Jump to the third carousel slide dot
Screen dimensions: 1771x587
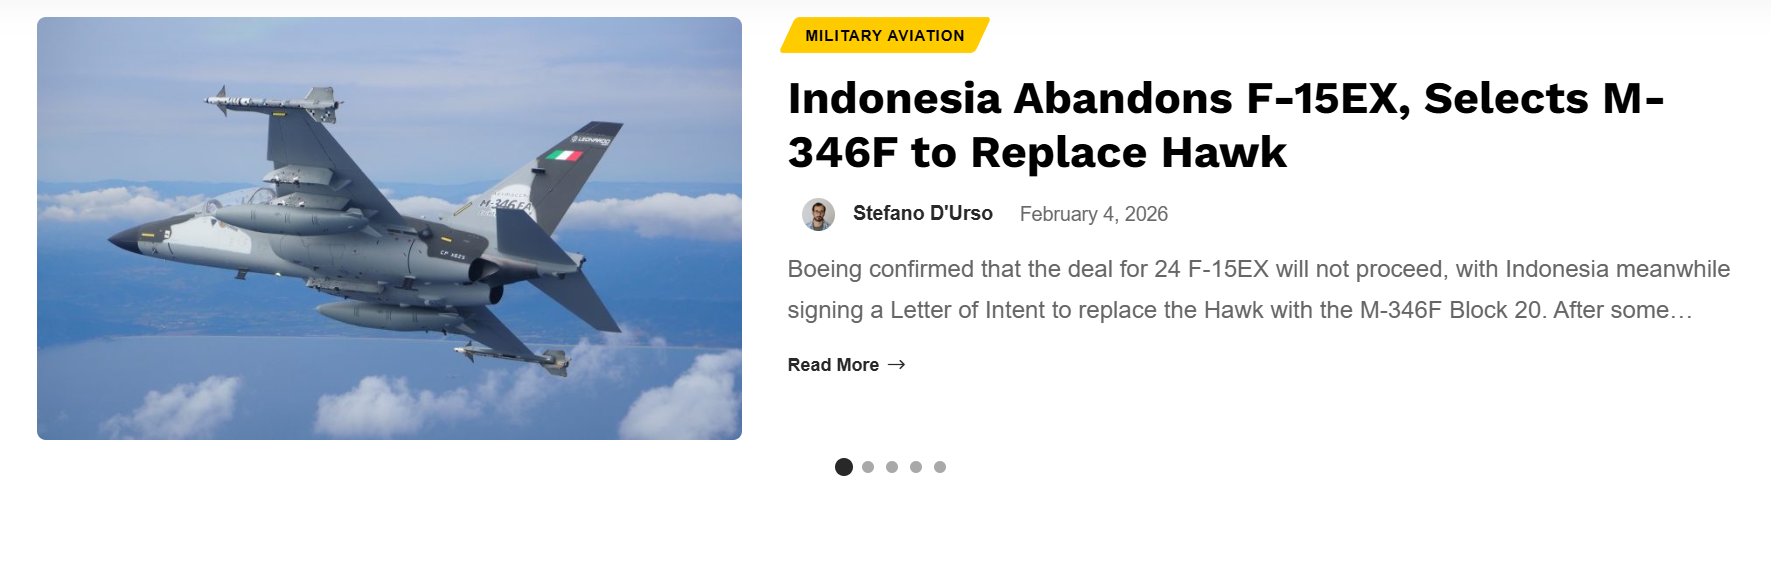[892, 467]
